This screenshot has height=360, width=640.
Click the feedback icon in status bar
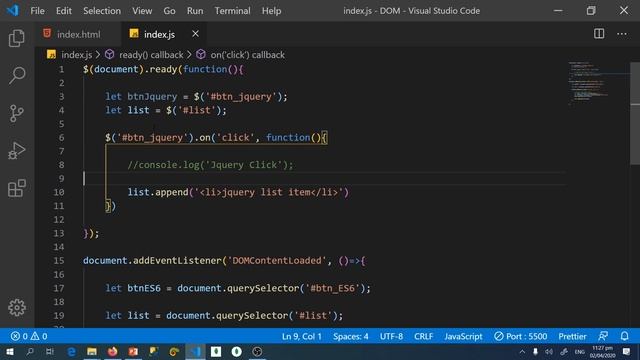point(603,336)
